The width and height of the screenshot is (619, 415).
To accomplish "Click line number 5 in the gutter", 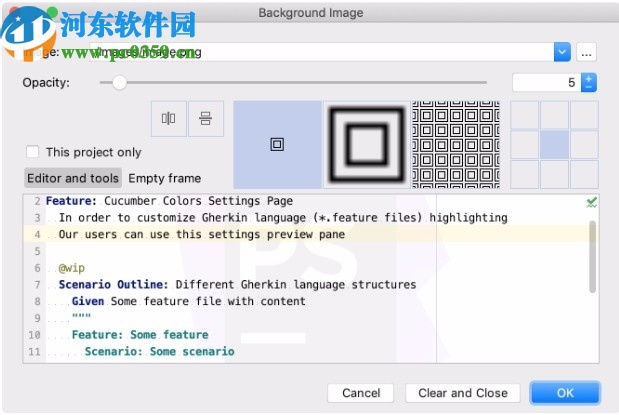I will 37,251.
